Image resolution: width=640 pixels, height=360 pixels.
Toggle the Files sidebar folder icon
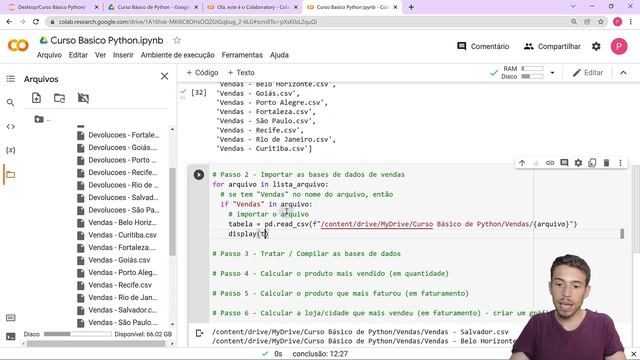(11, 175)
